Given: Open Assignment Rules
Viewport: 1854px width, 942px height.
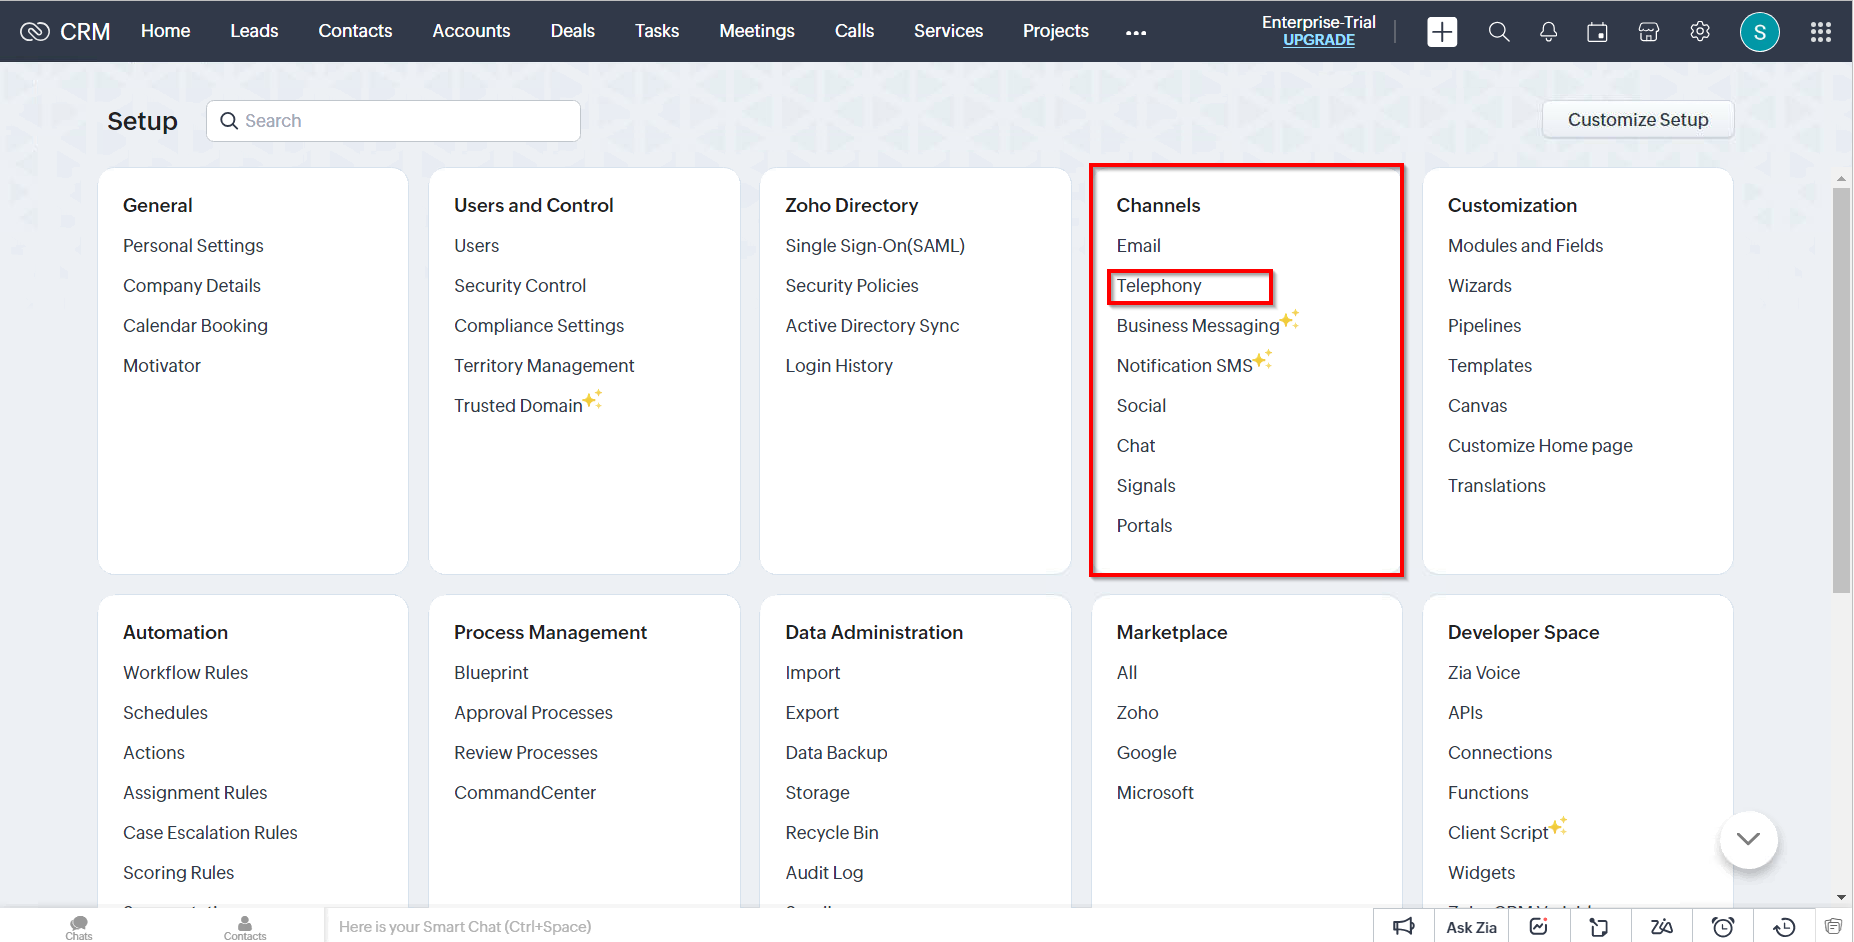Looking at the screenshot, I should point(195,793).
